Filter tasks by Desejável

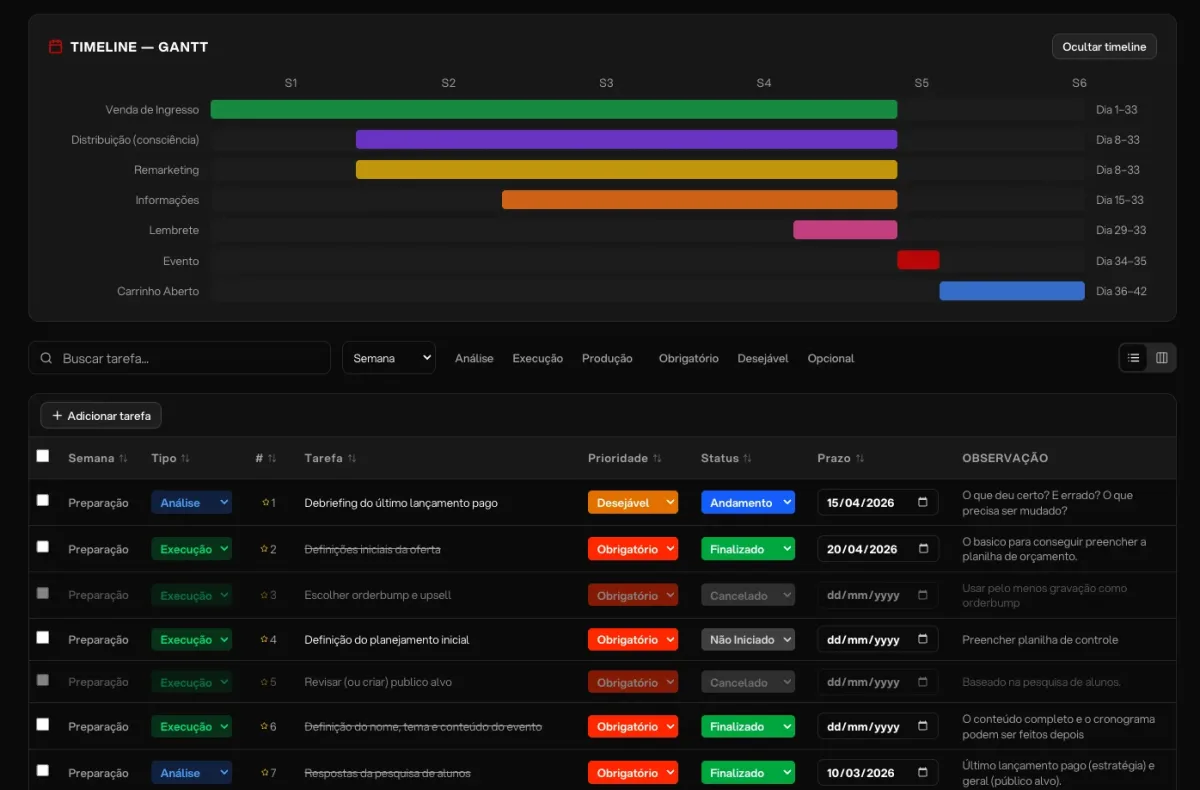point(763,358)
